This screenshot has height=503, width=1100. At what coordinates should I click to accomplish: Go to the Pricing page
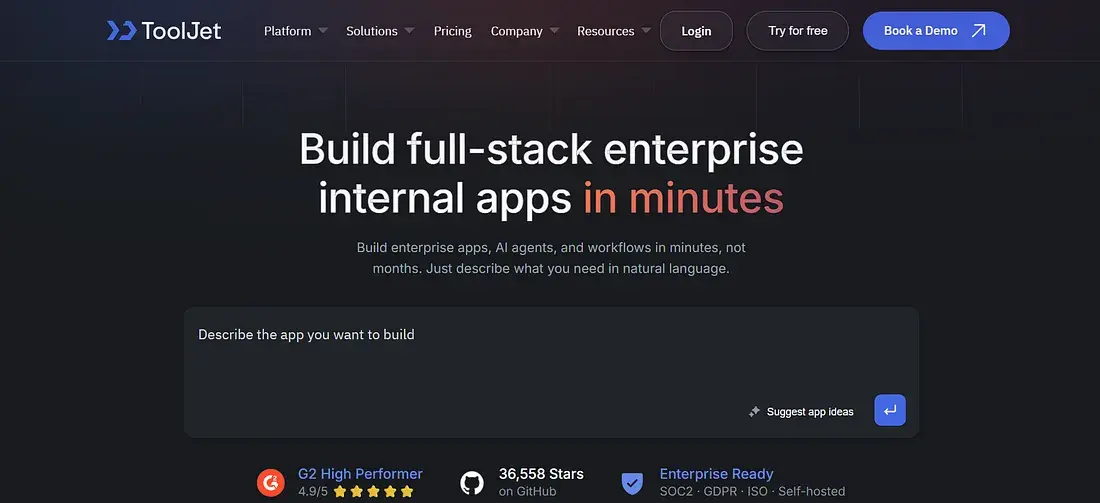452,31
